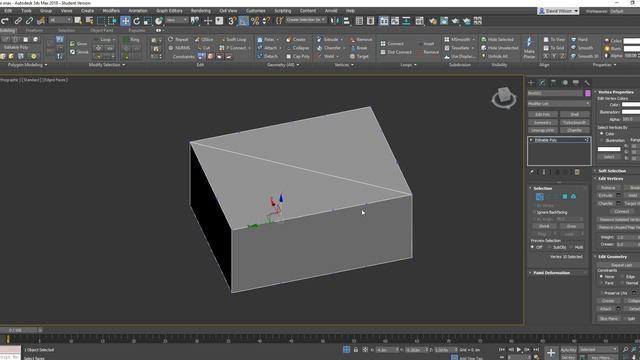Open the David Wilson user account dropdown
Screen dimensions: 640x360
coord(558,11)
